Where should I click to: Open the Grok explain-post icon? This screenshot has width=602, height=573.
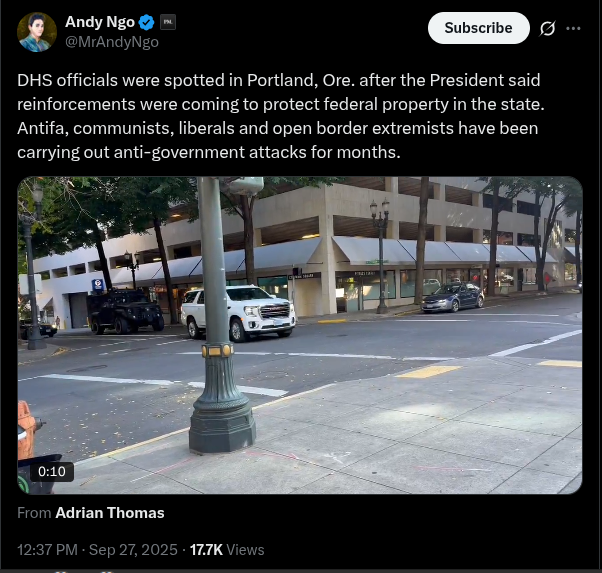547,28
